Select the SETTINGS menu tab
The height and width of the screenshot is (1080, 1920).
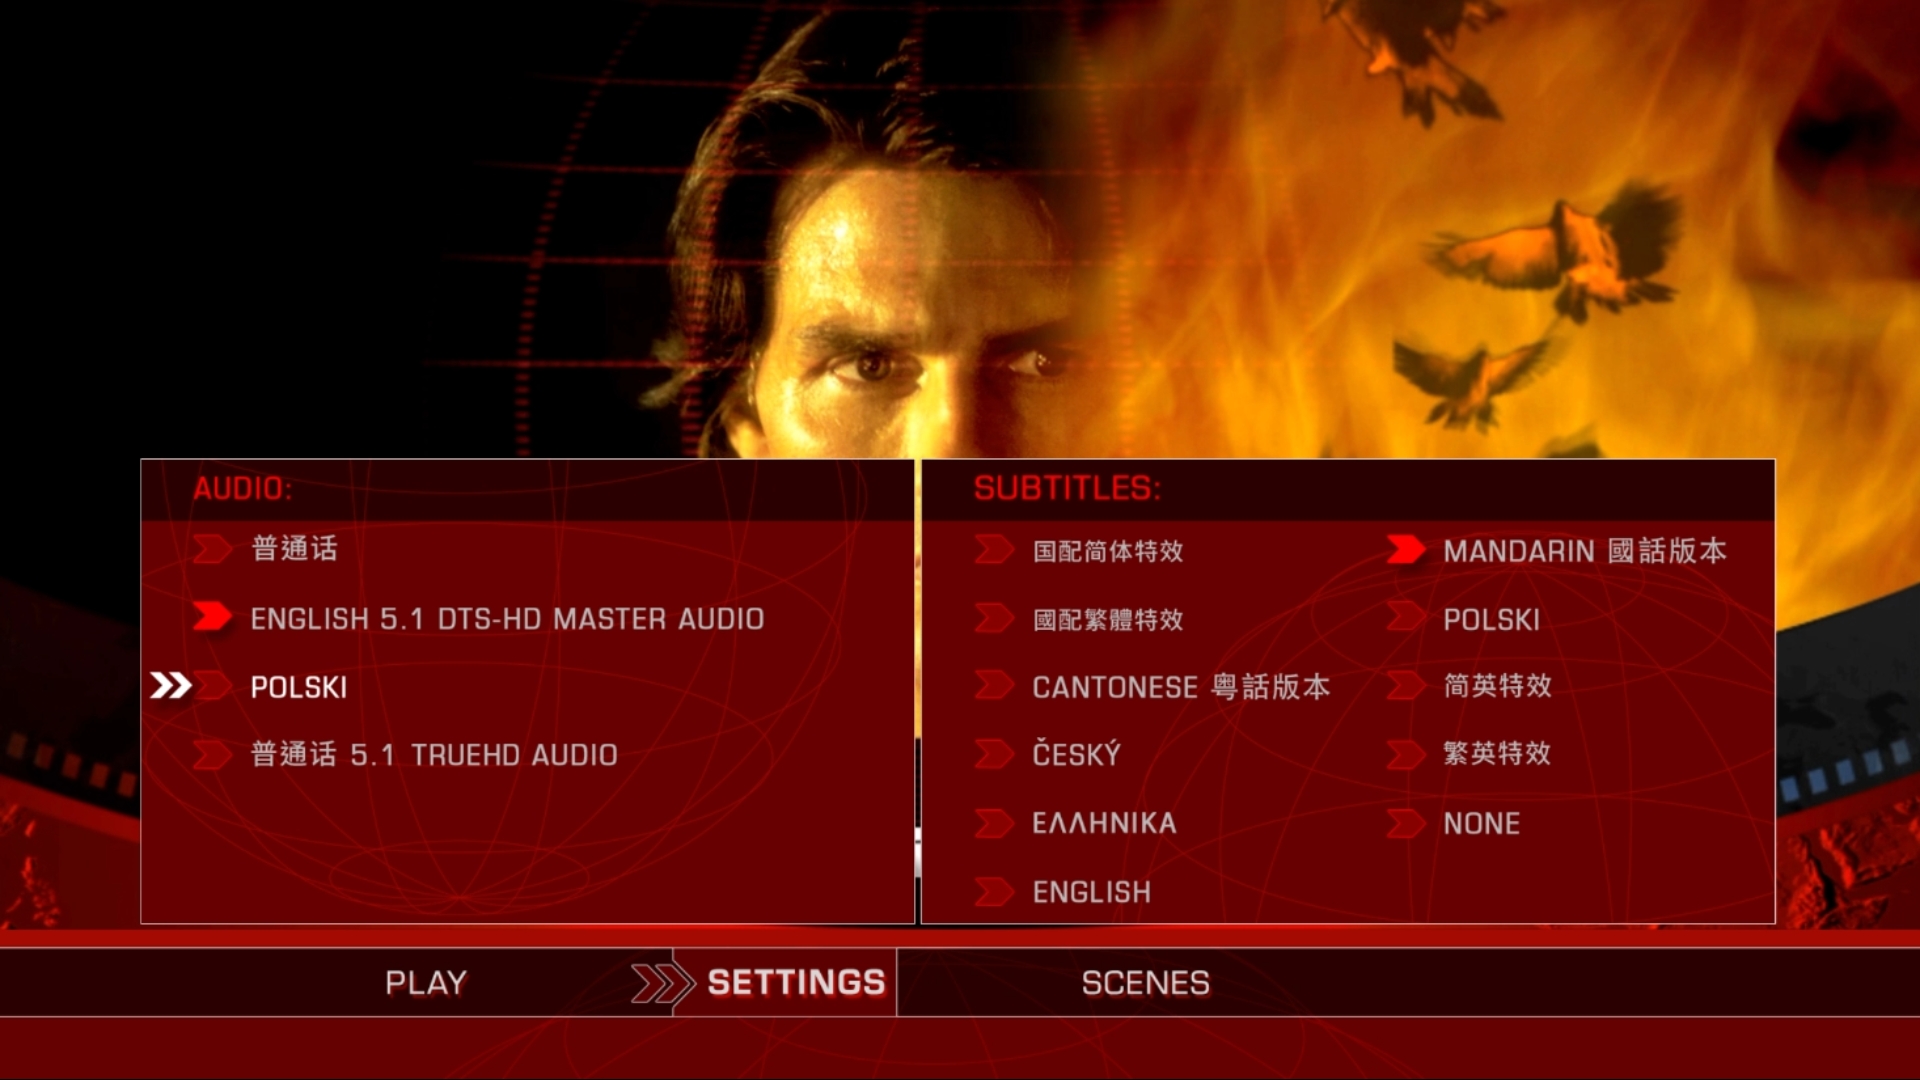pos(796,983)
